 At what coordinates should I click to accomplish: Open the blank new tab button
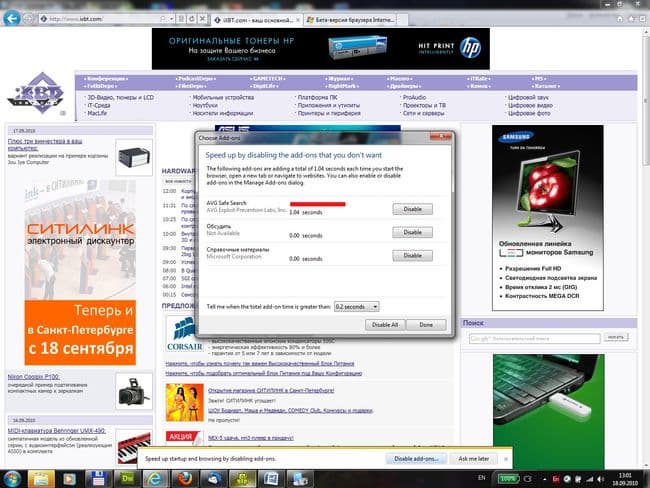click(x=403, y=20)
